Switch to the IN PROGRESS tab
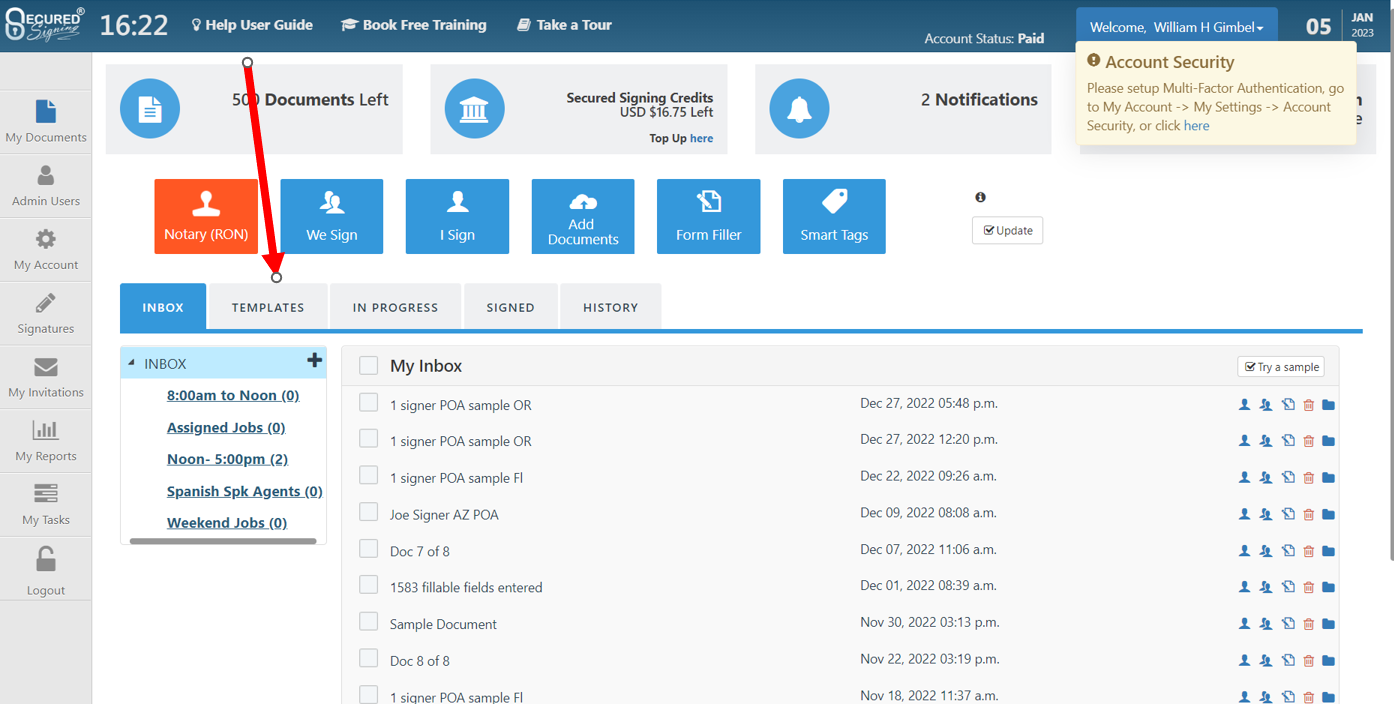This screenshot has height=704, width=1394. (x=396, y=307)
